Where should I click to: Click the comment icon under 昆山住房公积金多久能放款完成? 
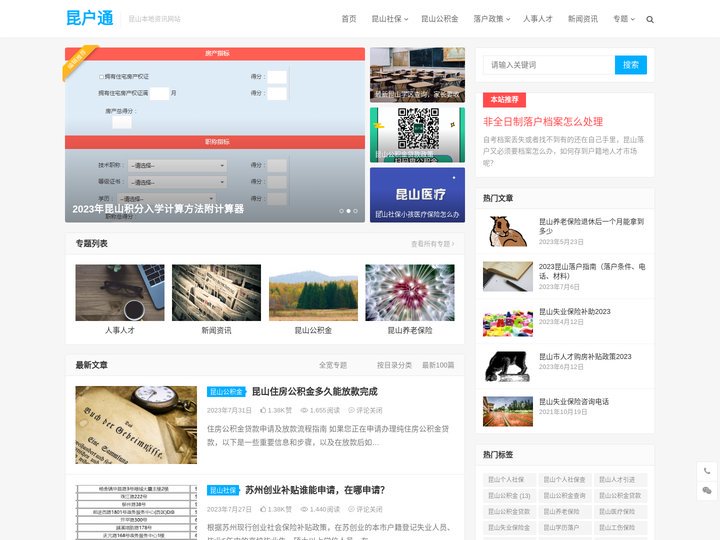pos(351,410)
